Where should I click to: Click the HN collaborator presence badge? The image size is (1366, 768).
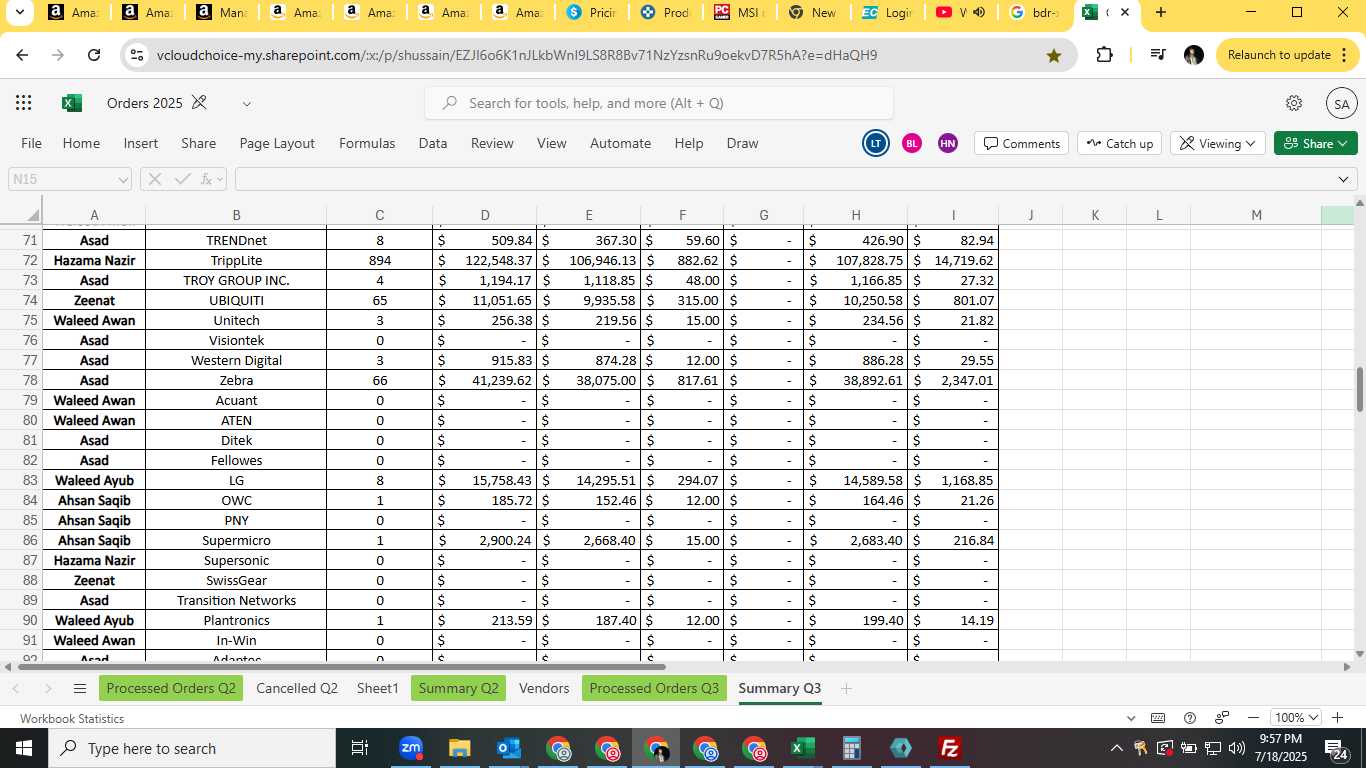(x=948, y=143)
